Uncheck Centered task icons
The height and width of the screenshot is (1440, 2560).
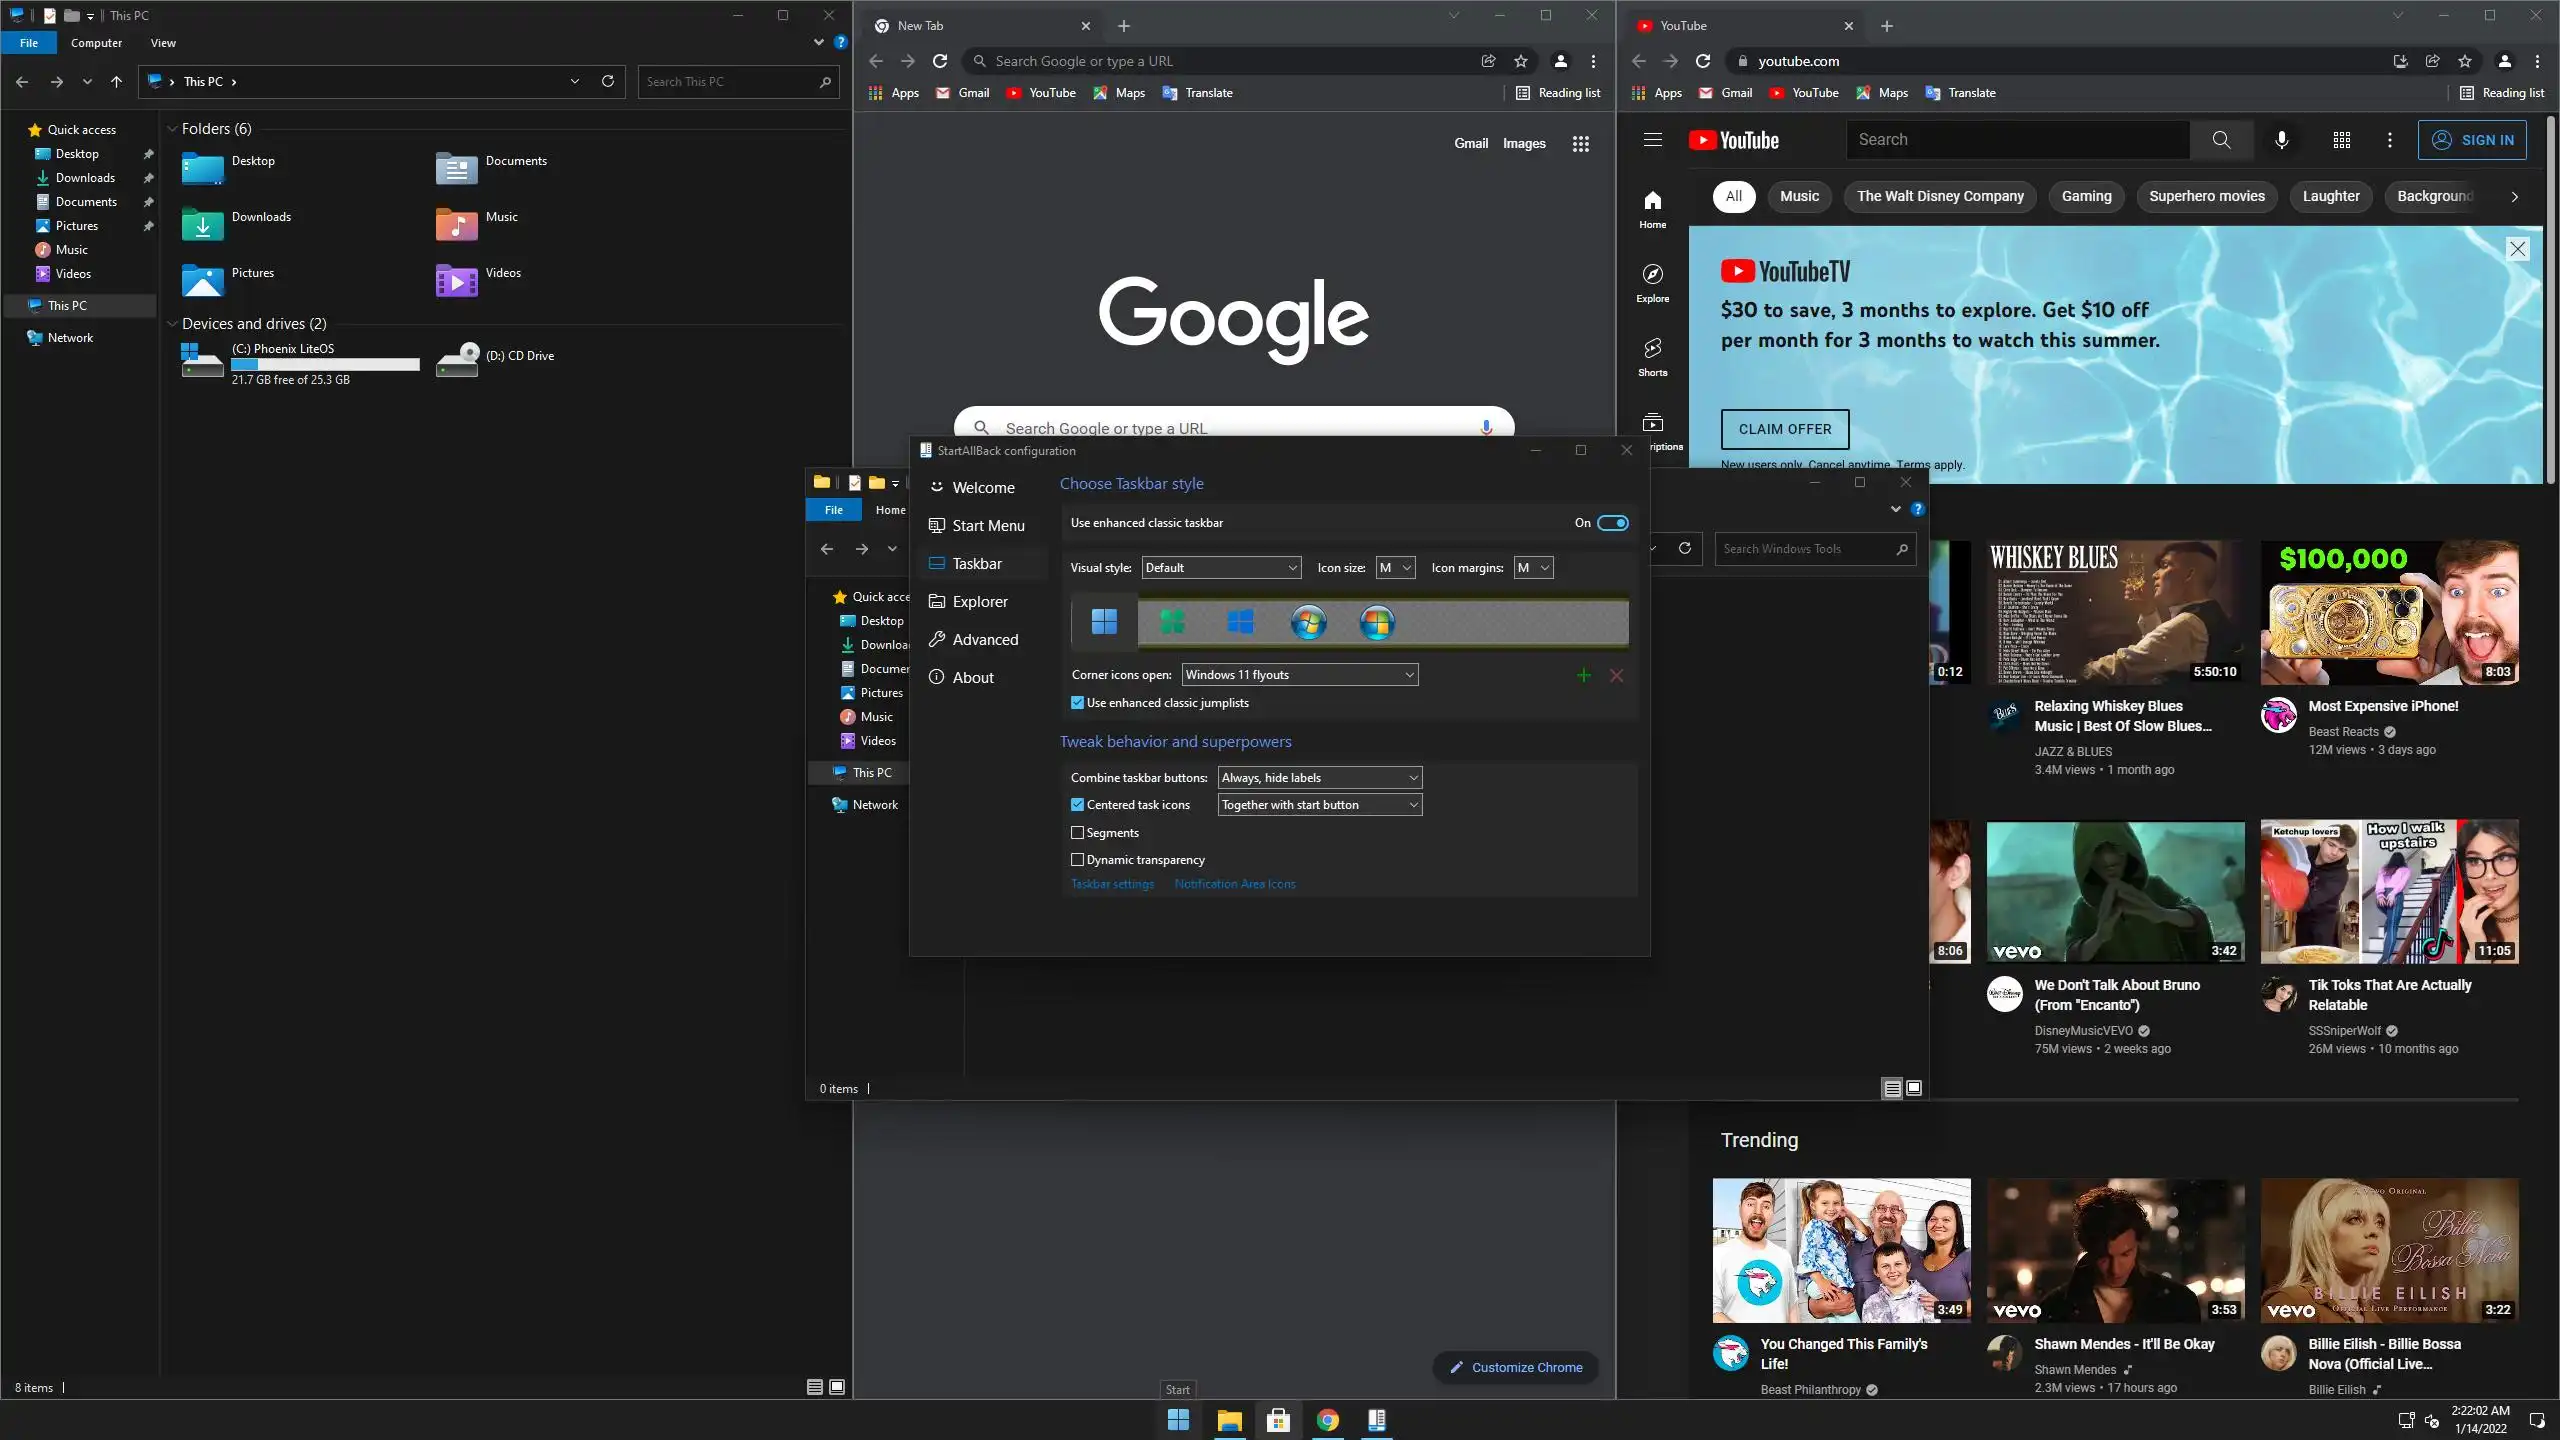coord(1077,805)
